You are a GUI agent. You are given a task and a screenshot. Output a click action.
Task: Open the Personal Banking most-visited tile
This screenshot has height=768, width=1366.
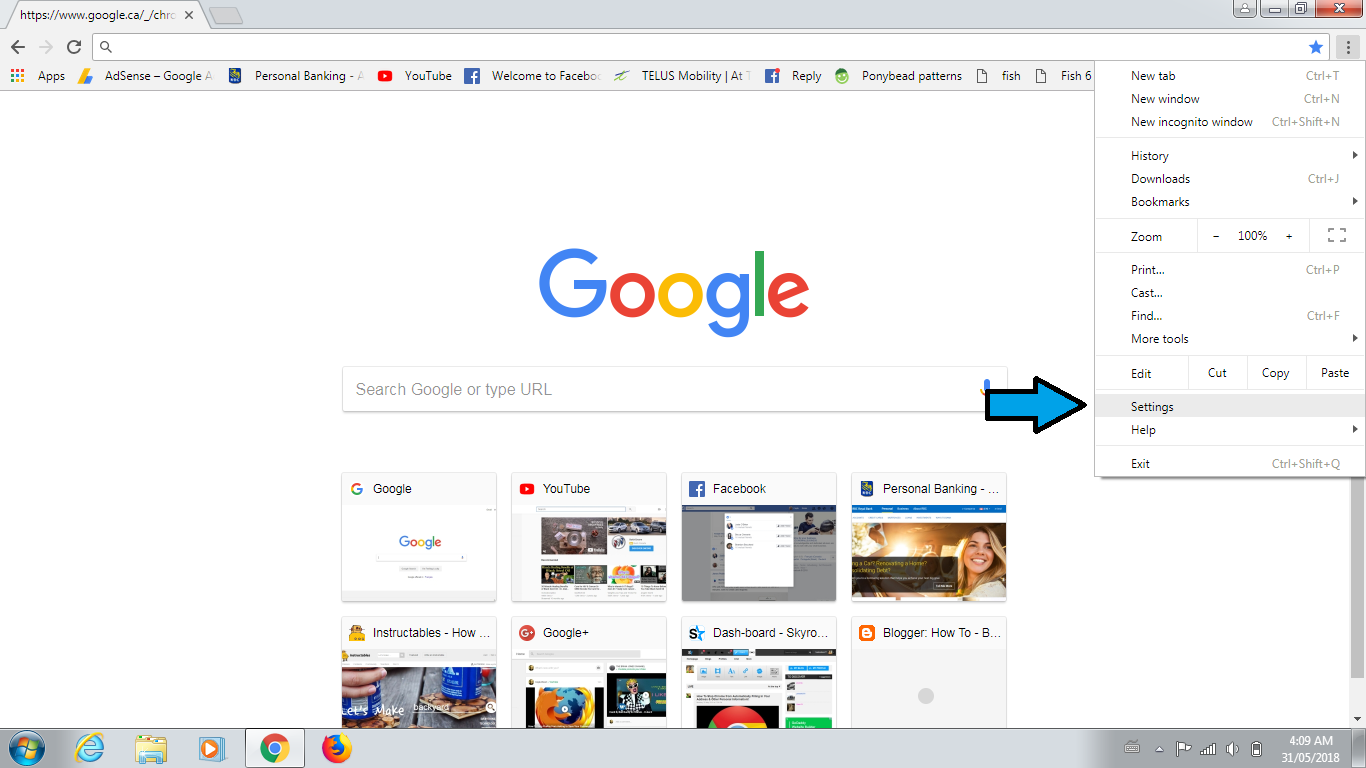pyautogui.click(x=929, y=537)
